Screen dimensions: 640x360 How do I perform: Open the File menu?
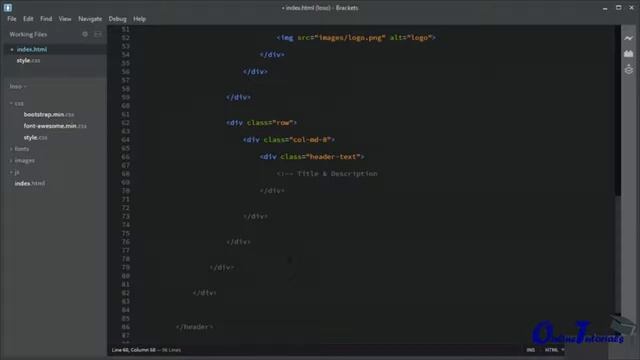pyautogui.click(x=12, y=19)
